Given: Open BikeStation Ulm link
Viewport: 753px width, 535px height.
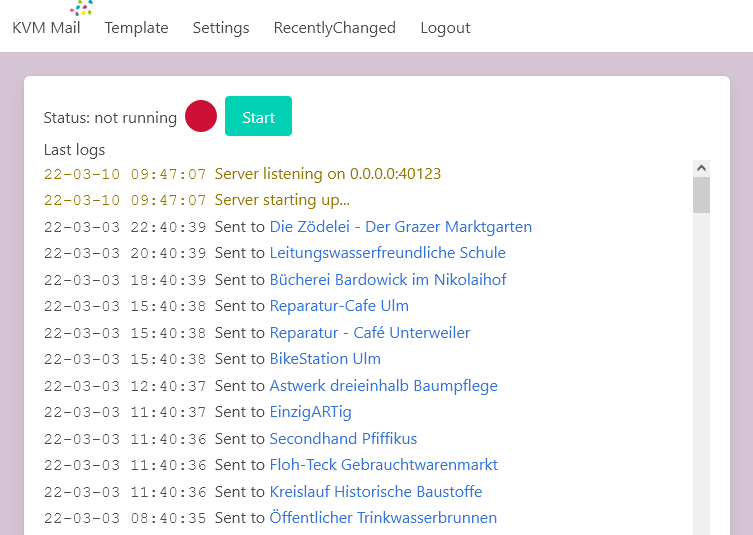Looking at the screenshot, I should 325,359.
